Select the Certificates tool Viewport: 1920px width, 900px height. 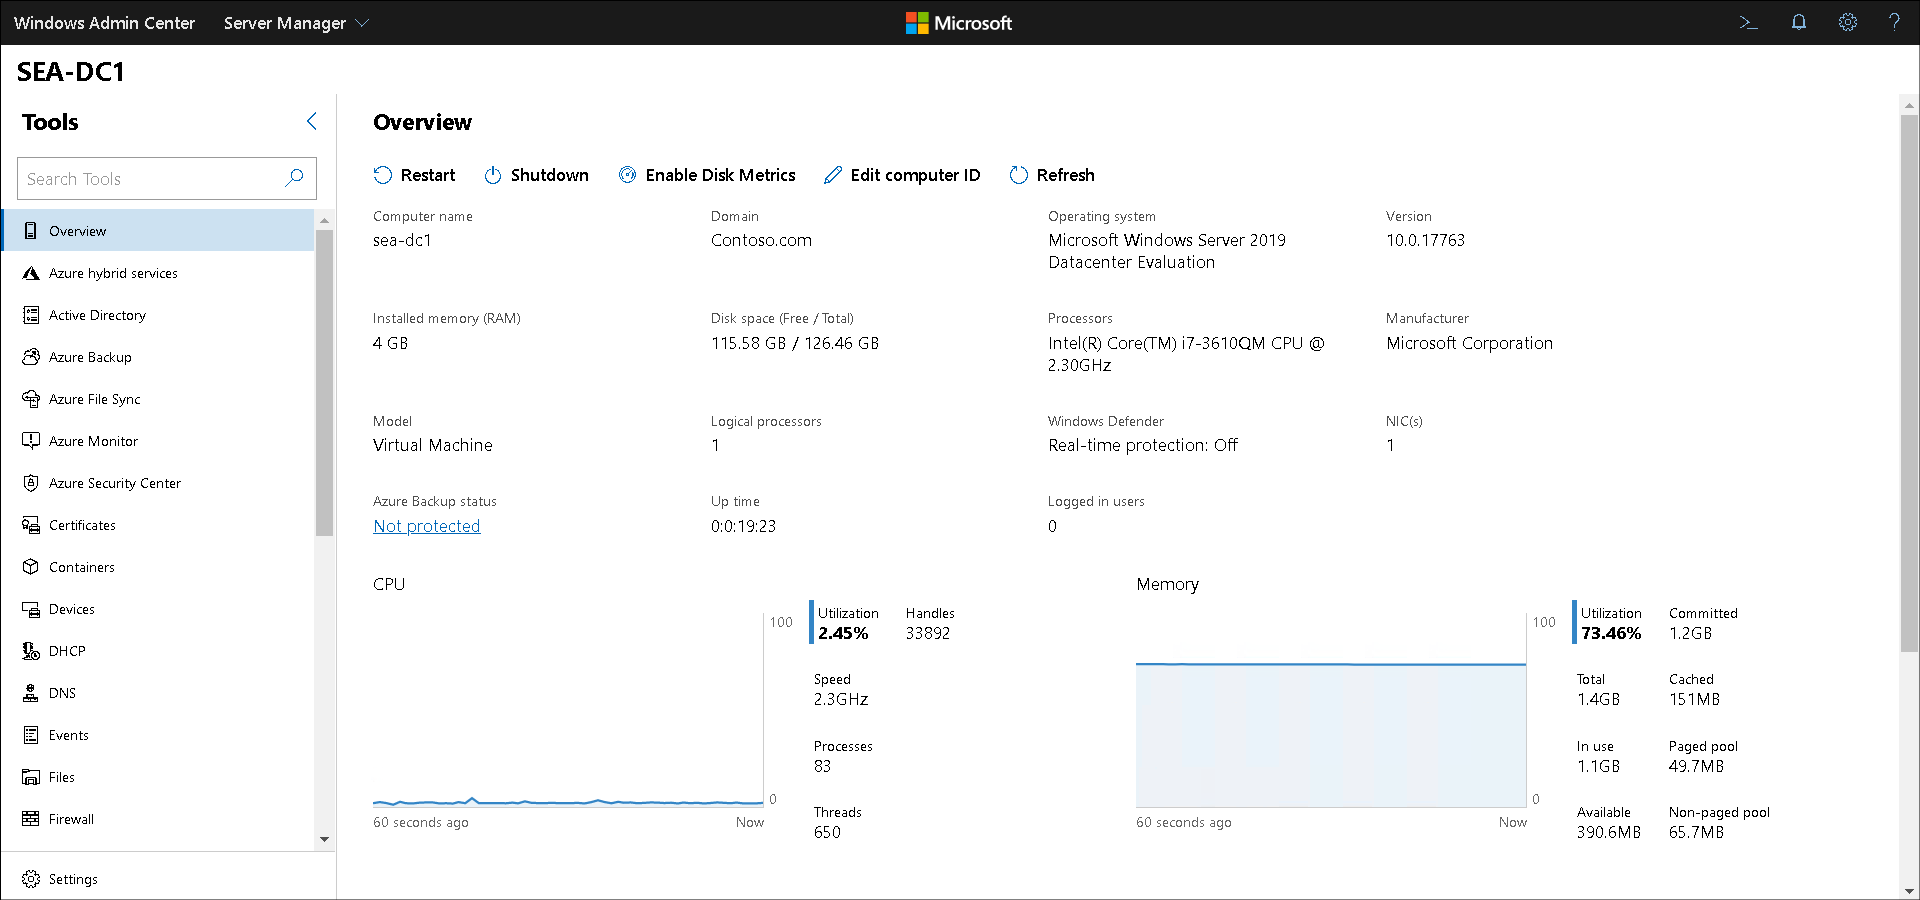coord(82,524)
